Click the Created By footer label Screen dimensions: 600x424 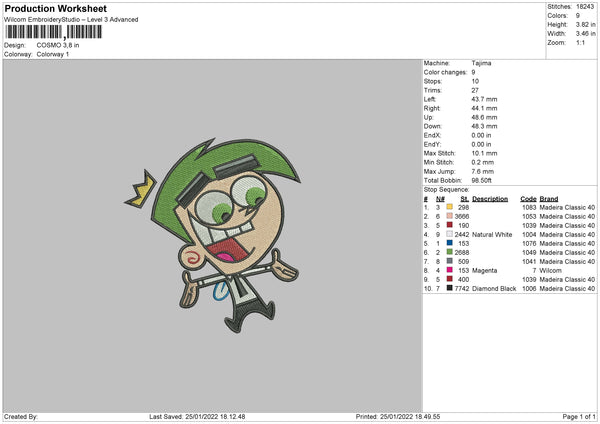(x=21, y=416)
